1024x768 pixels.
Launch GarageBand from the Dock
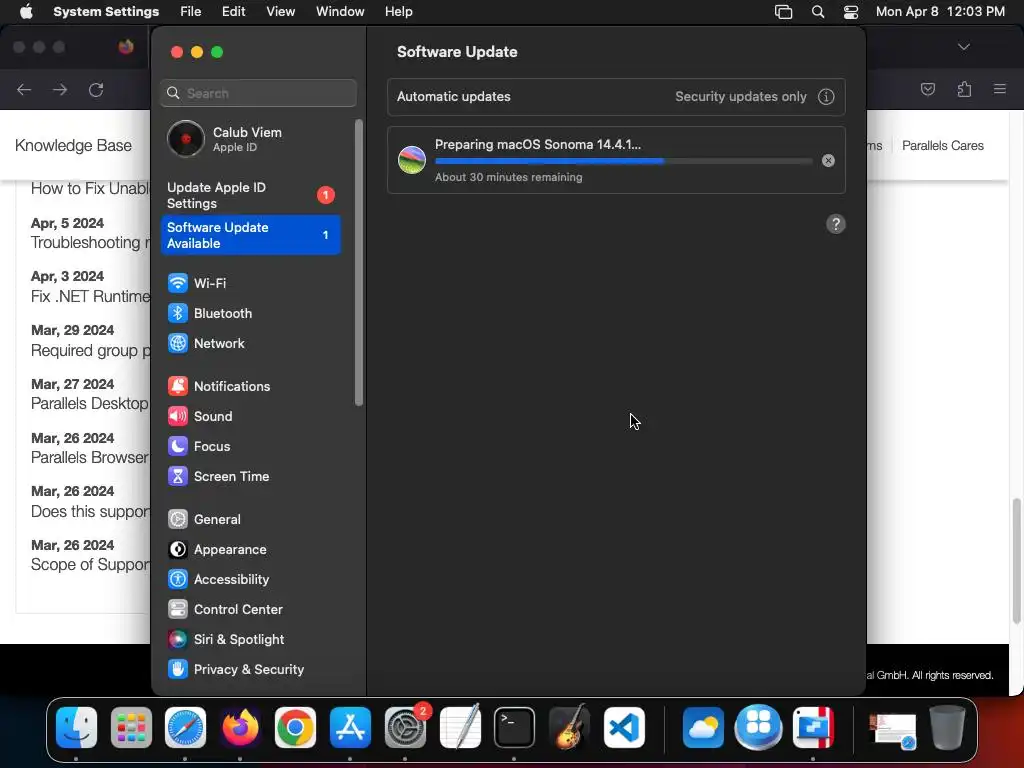click(x=569, y=728)
